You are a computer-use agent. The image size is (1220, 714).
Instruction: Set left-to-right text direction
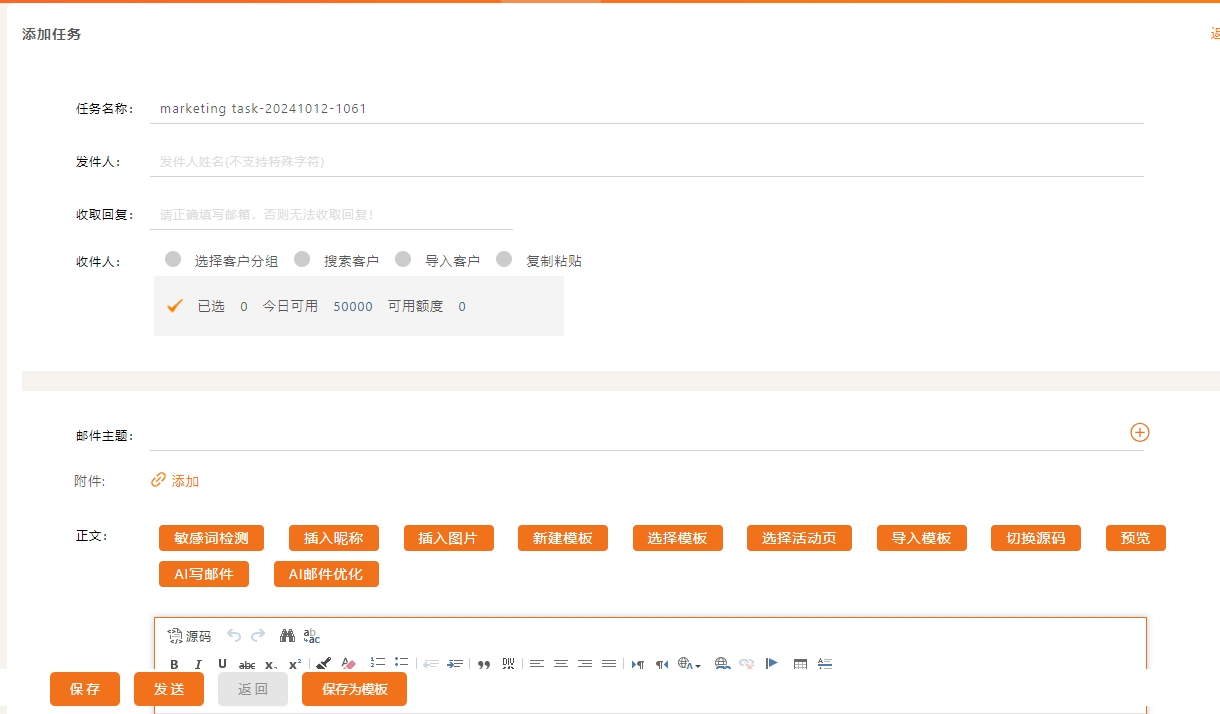pos(638,664)
